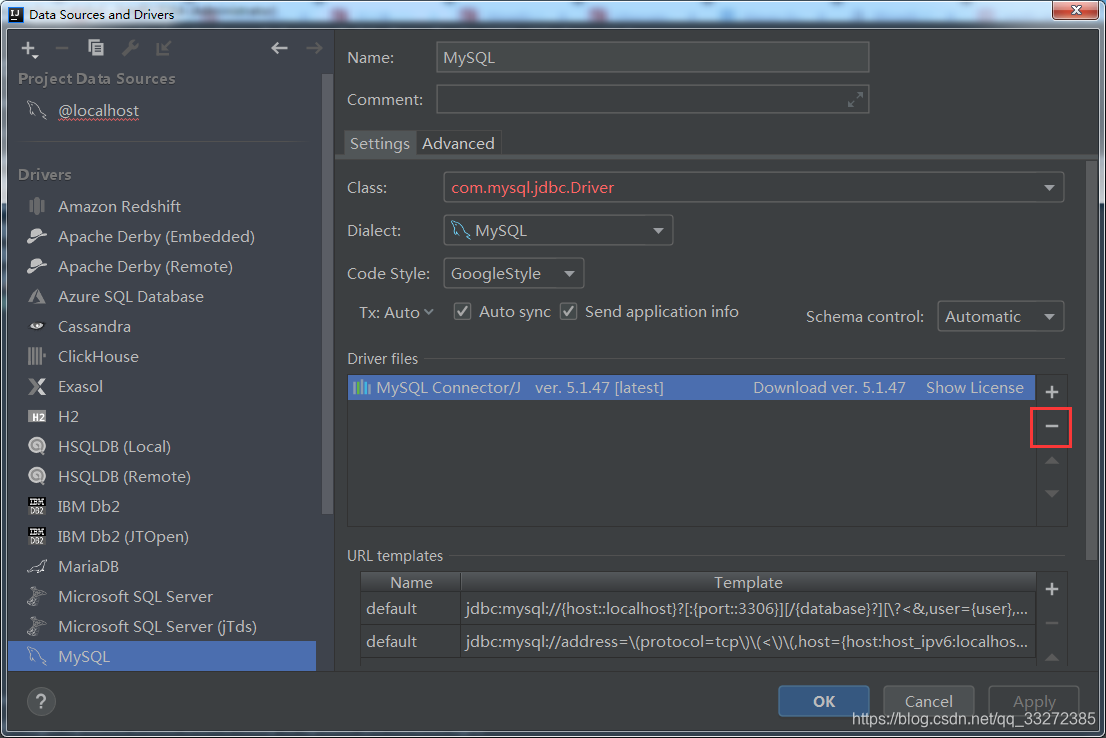Click the Duplicate data source icon
Image resolution: width=1106 pixels, height=738 pixels.
click(x=95, y=47)
